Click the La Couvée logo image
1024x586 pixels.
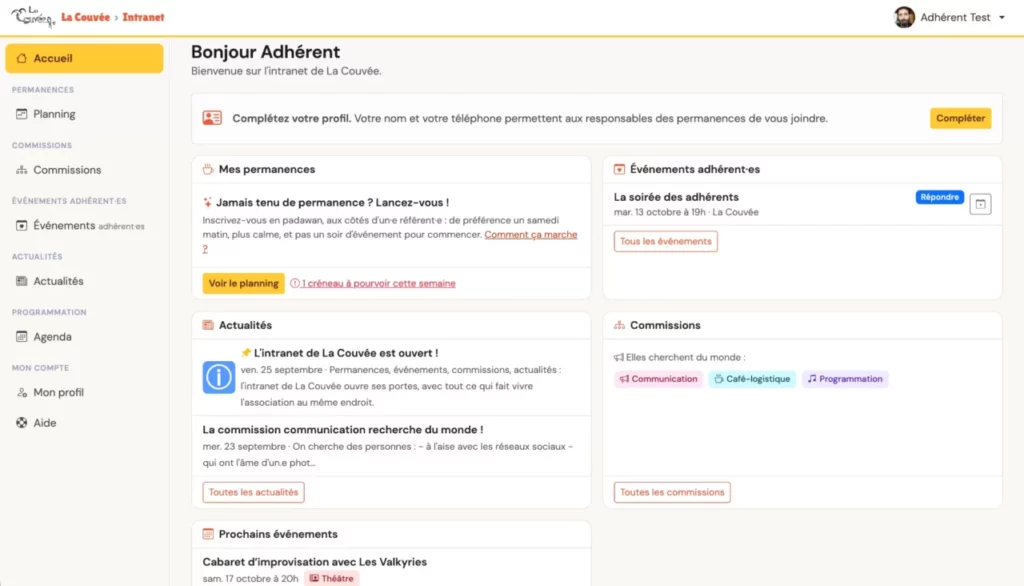pyautogui.click(x=32, y=16)
